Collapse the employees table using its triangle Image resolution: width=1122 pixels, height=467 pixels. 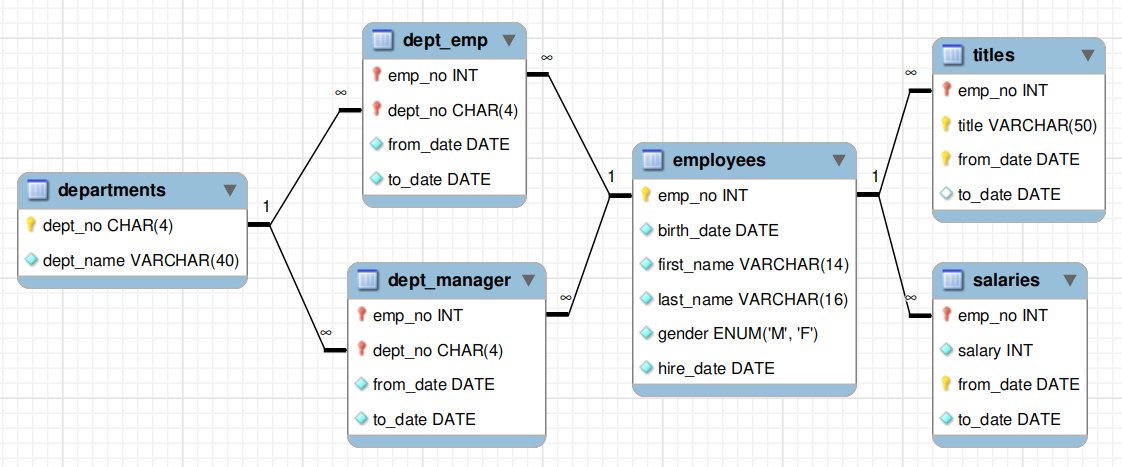pyautogui.click(x=839, y=160)
